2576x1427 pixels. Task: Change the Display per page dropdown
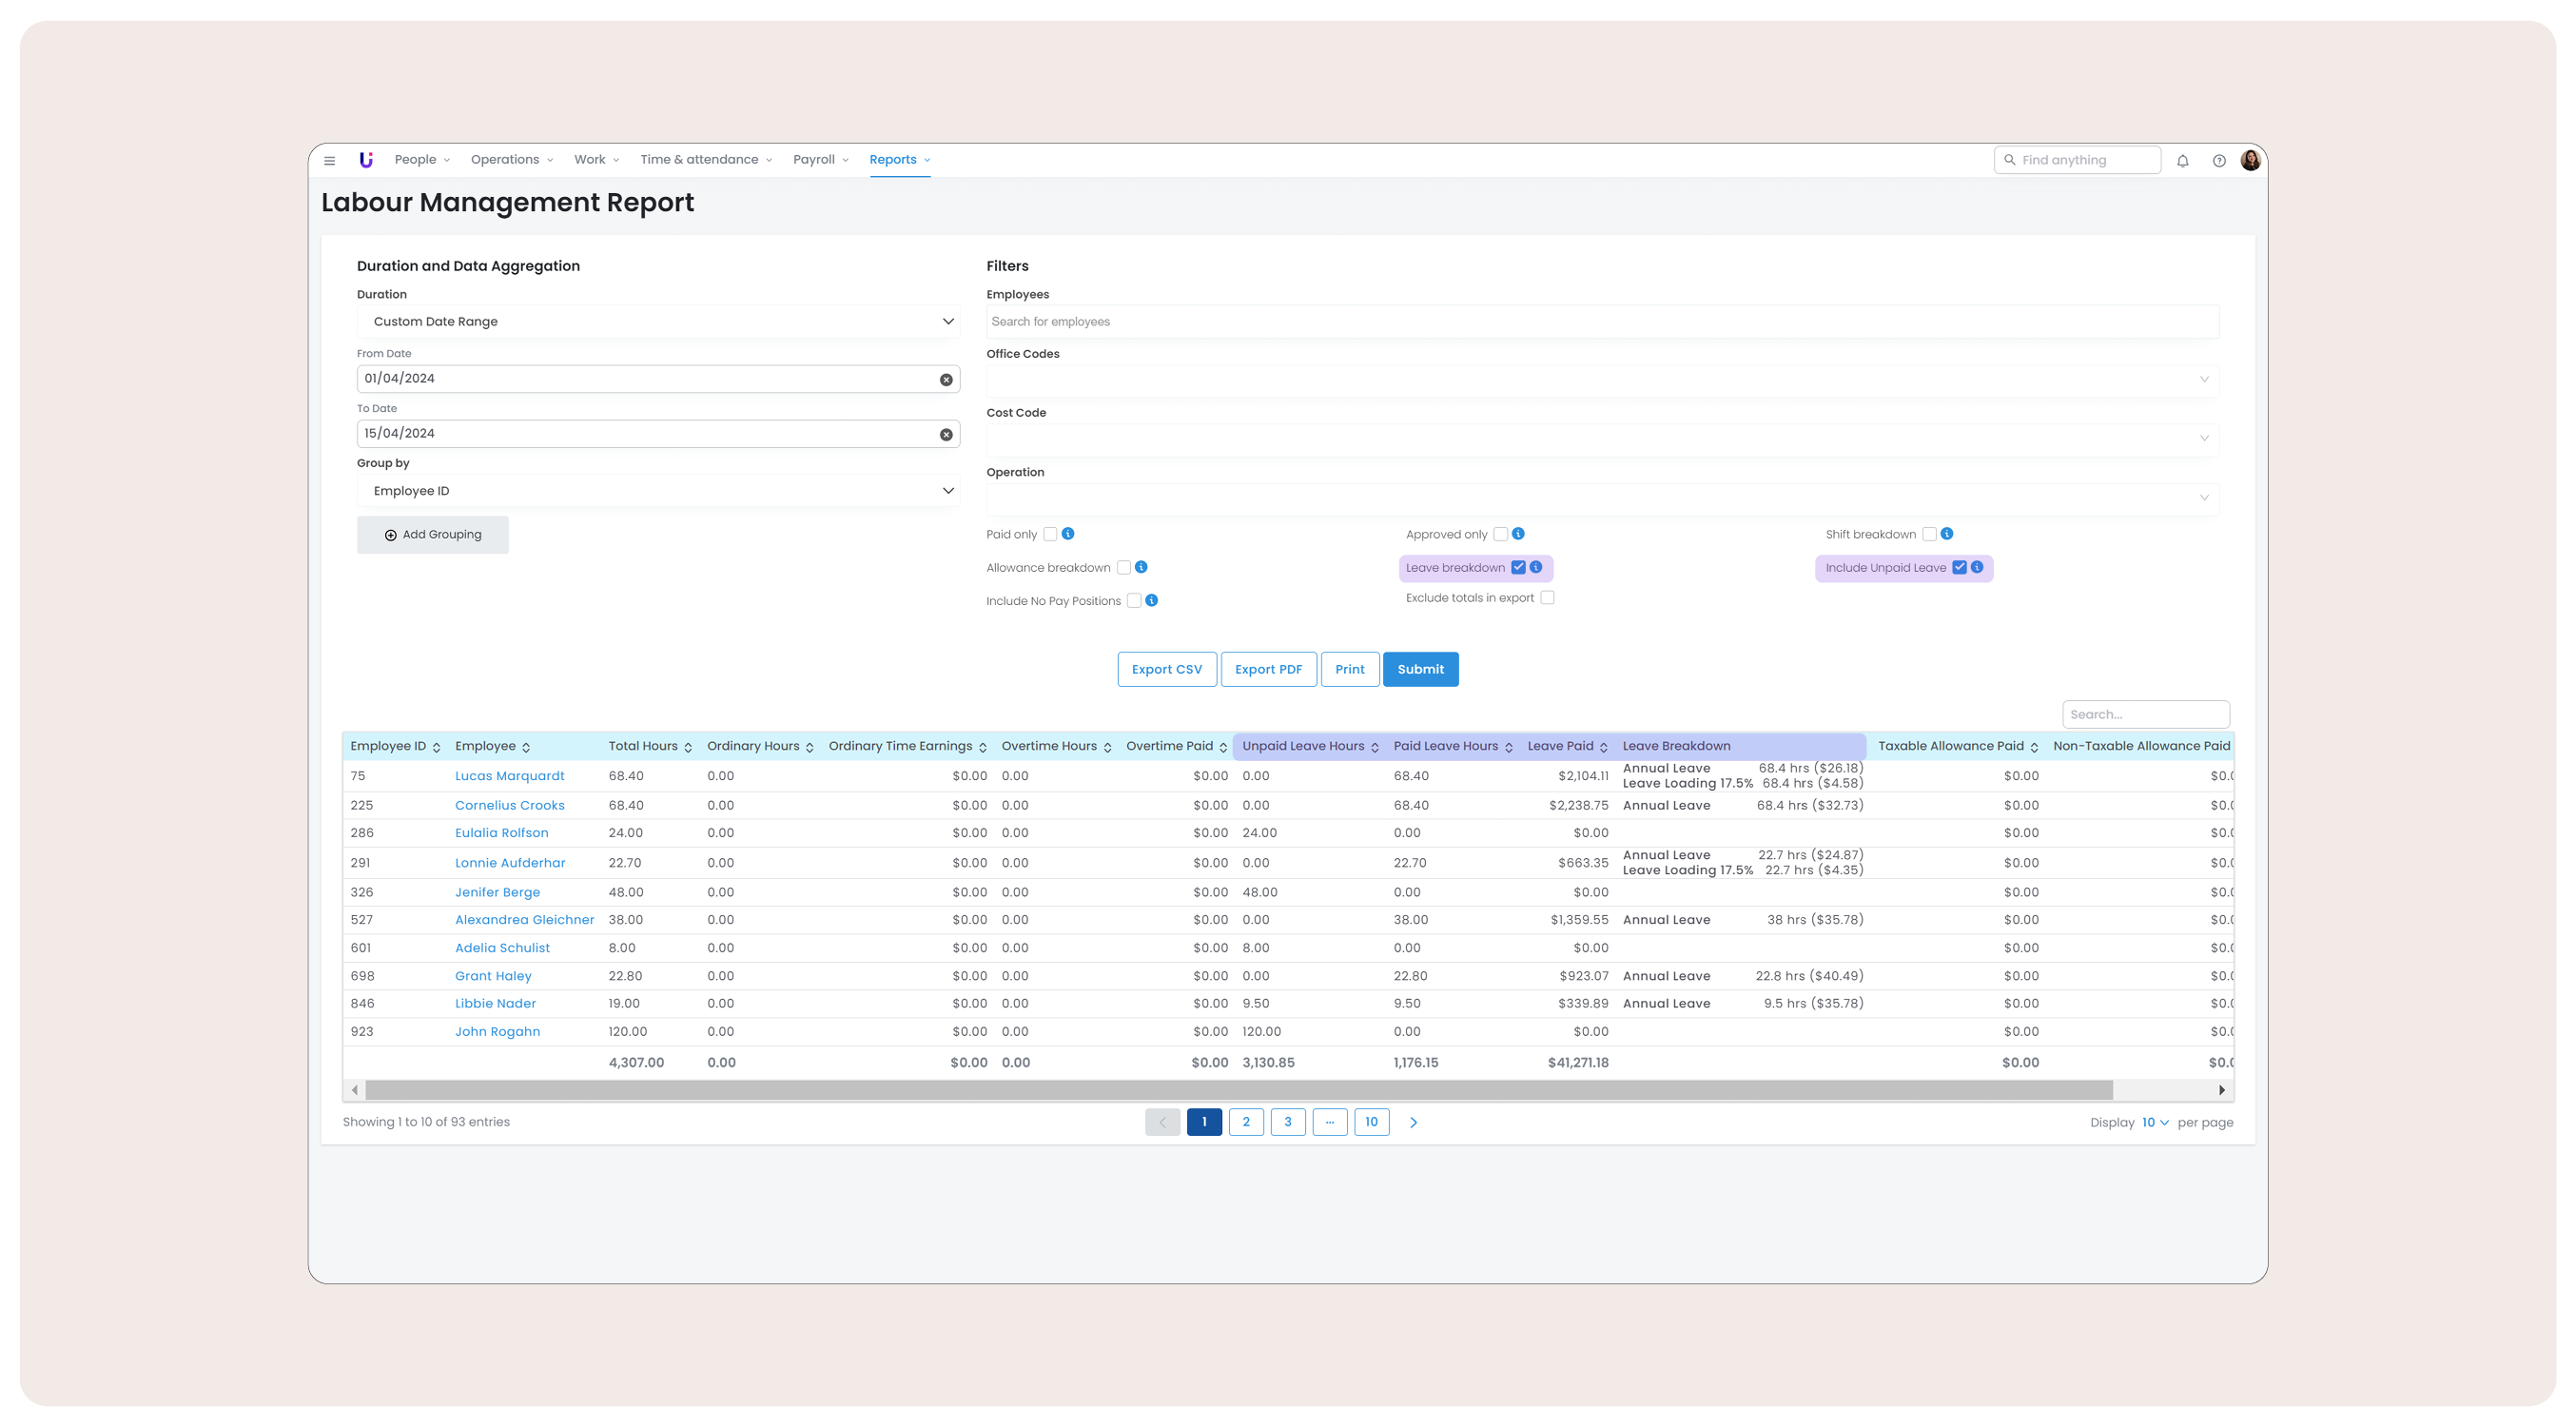tap(2154, 1122)
